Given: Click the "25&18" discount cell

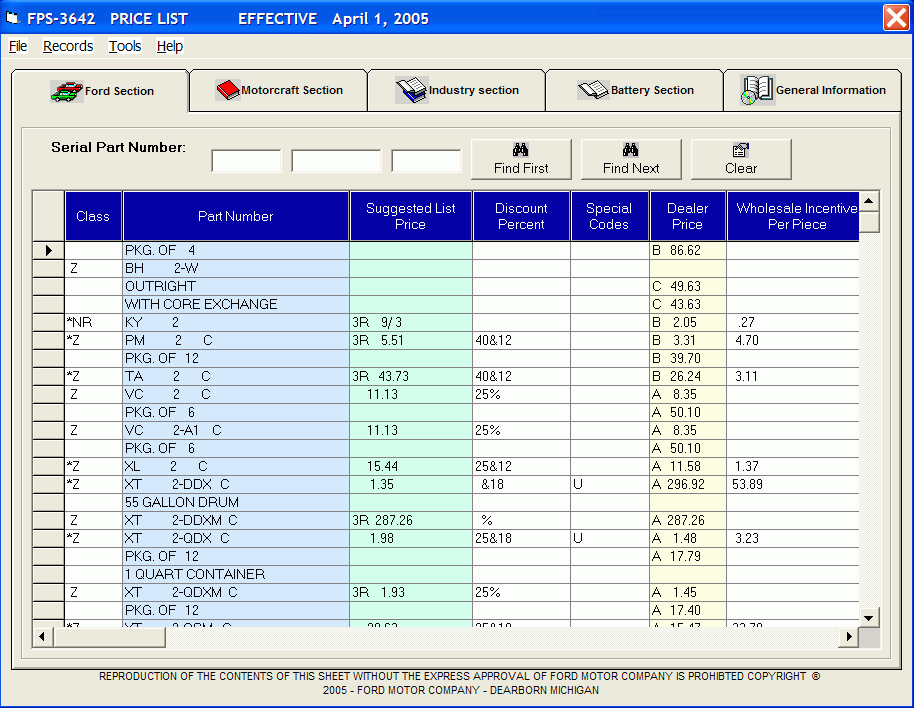Looking at the screenshot, I should pyautogui.click(x=521, y=538).
